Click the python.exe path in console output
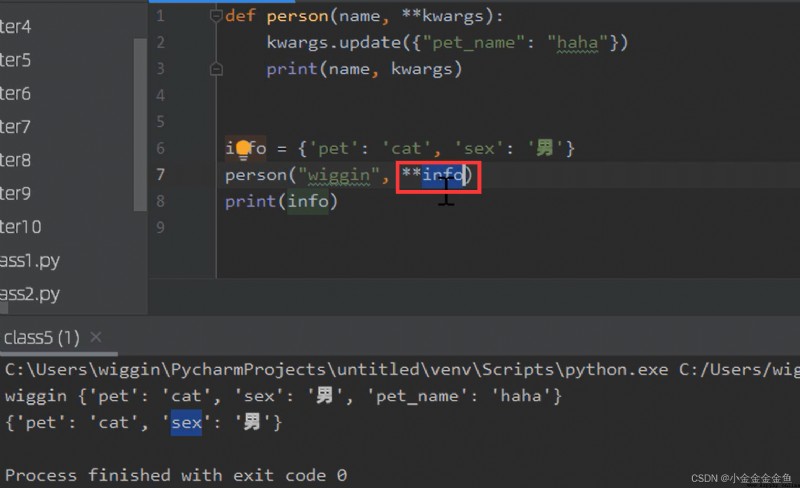800x488 pixels. tap(337, 370)
